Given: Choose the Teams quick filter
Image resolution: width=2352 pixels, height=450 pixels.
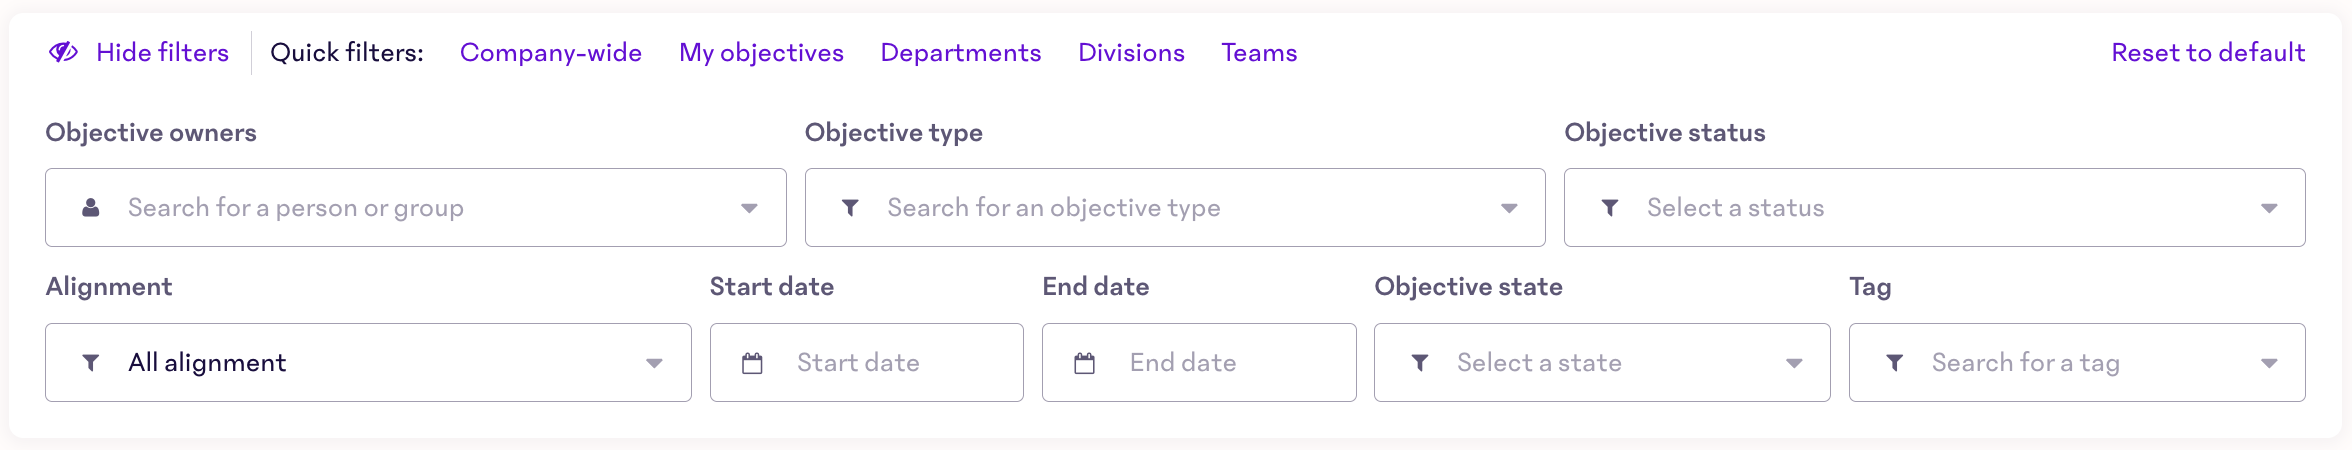Looking at the screenshot, I should click(1259, 53).
